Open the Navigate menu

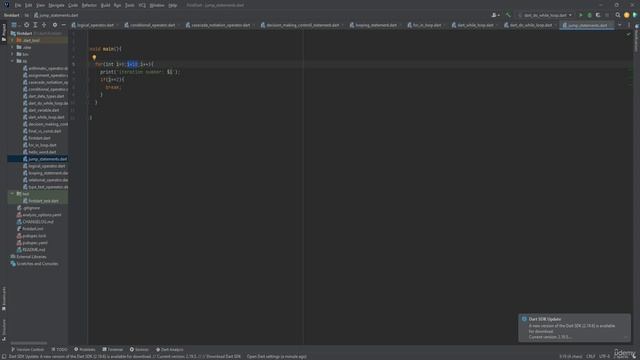56,5
